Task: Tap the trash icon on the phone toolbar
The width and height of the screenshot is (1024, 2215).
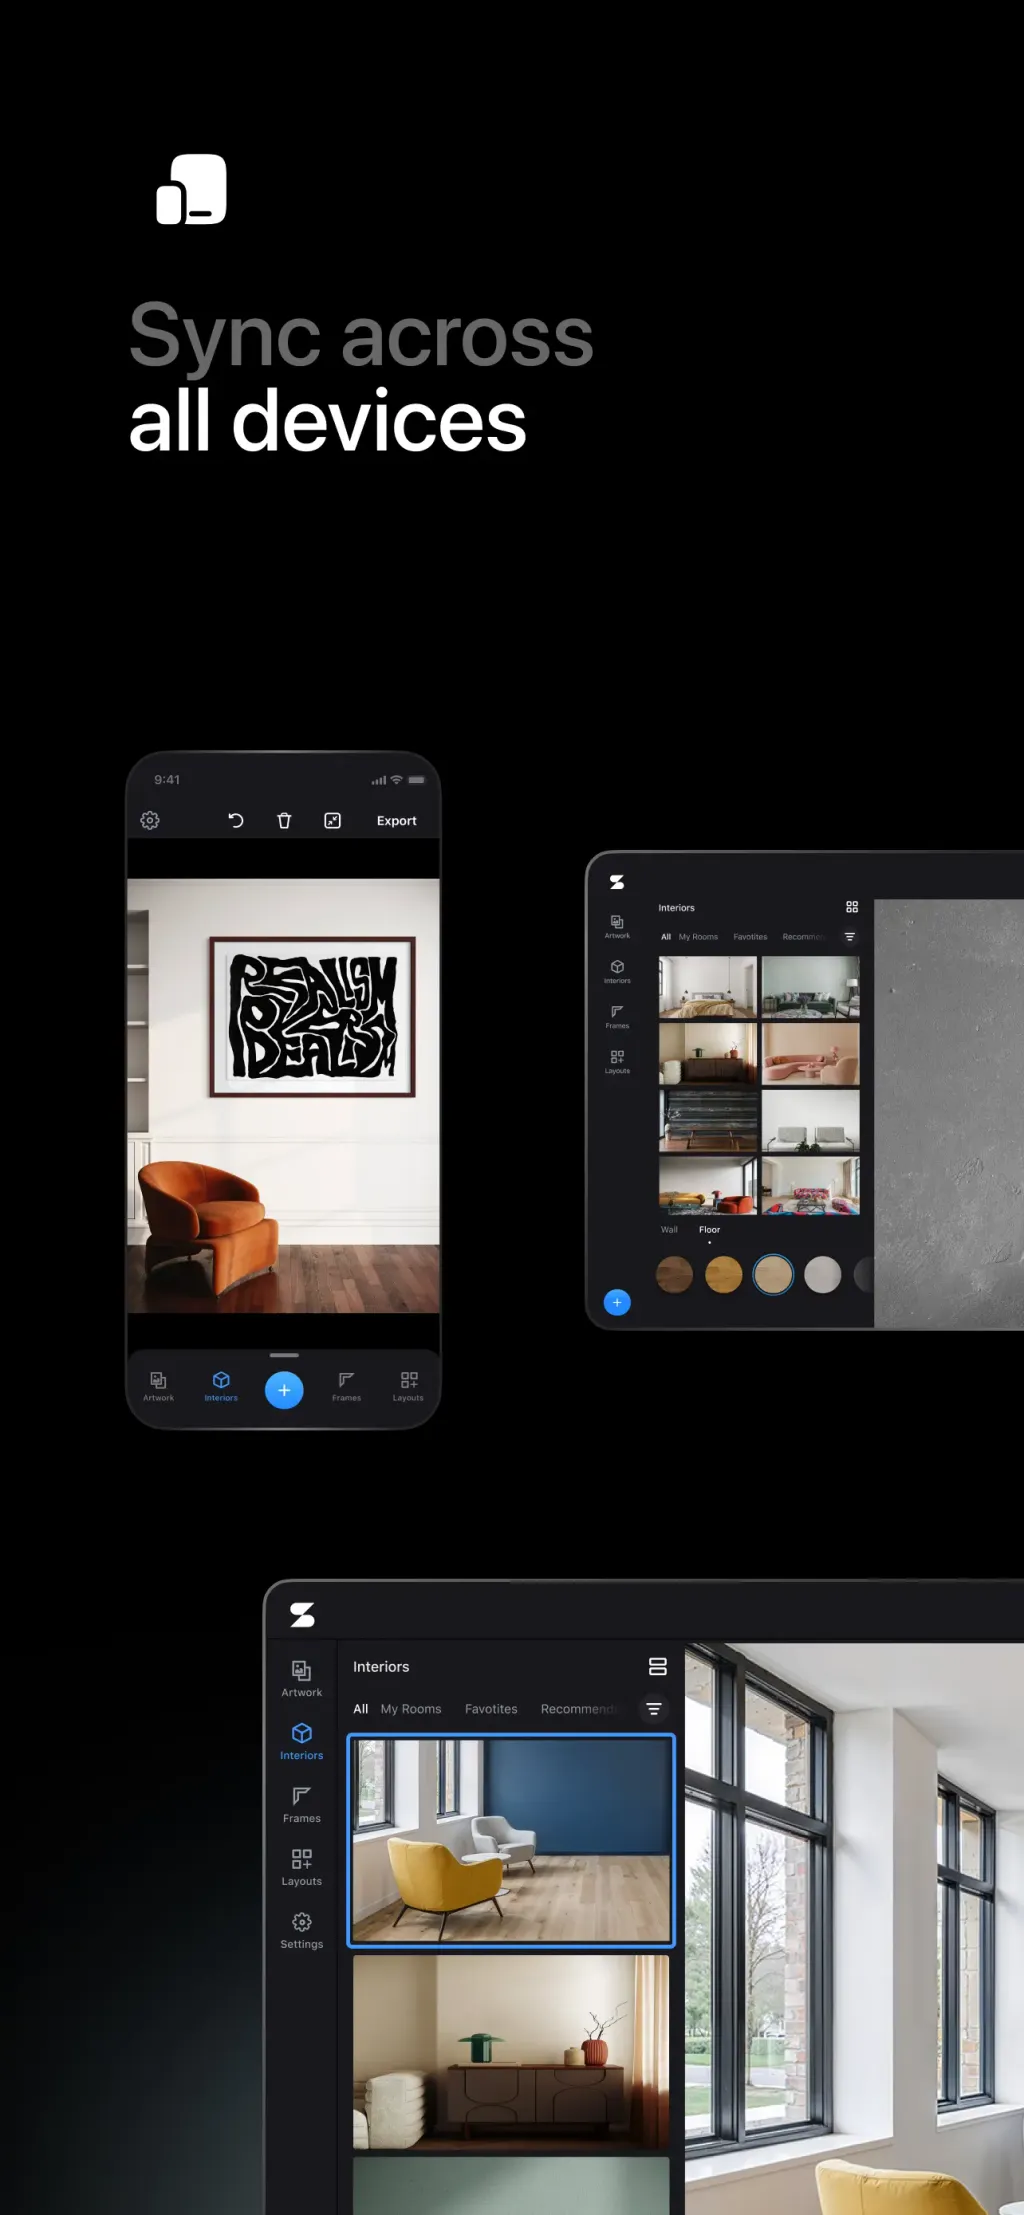Action: [x=284, y=820]
